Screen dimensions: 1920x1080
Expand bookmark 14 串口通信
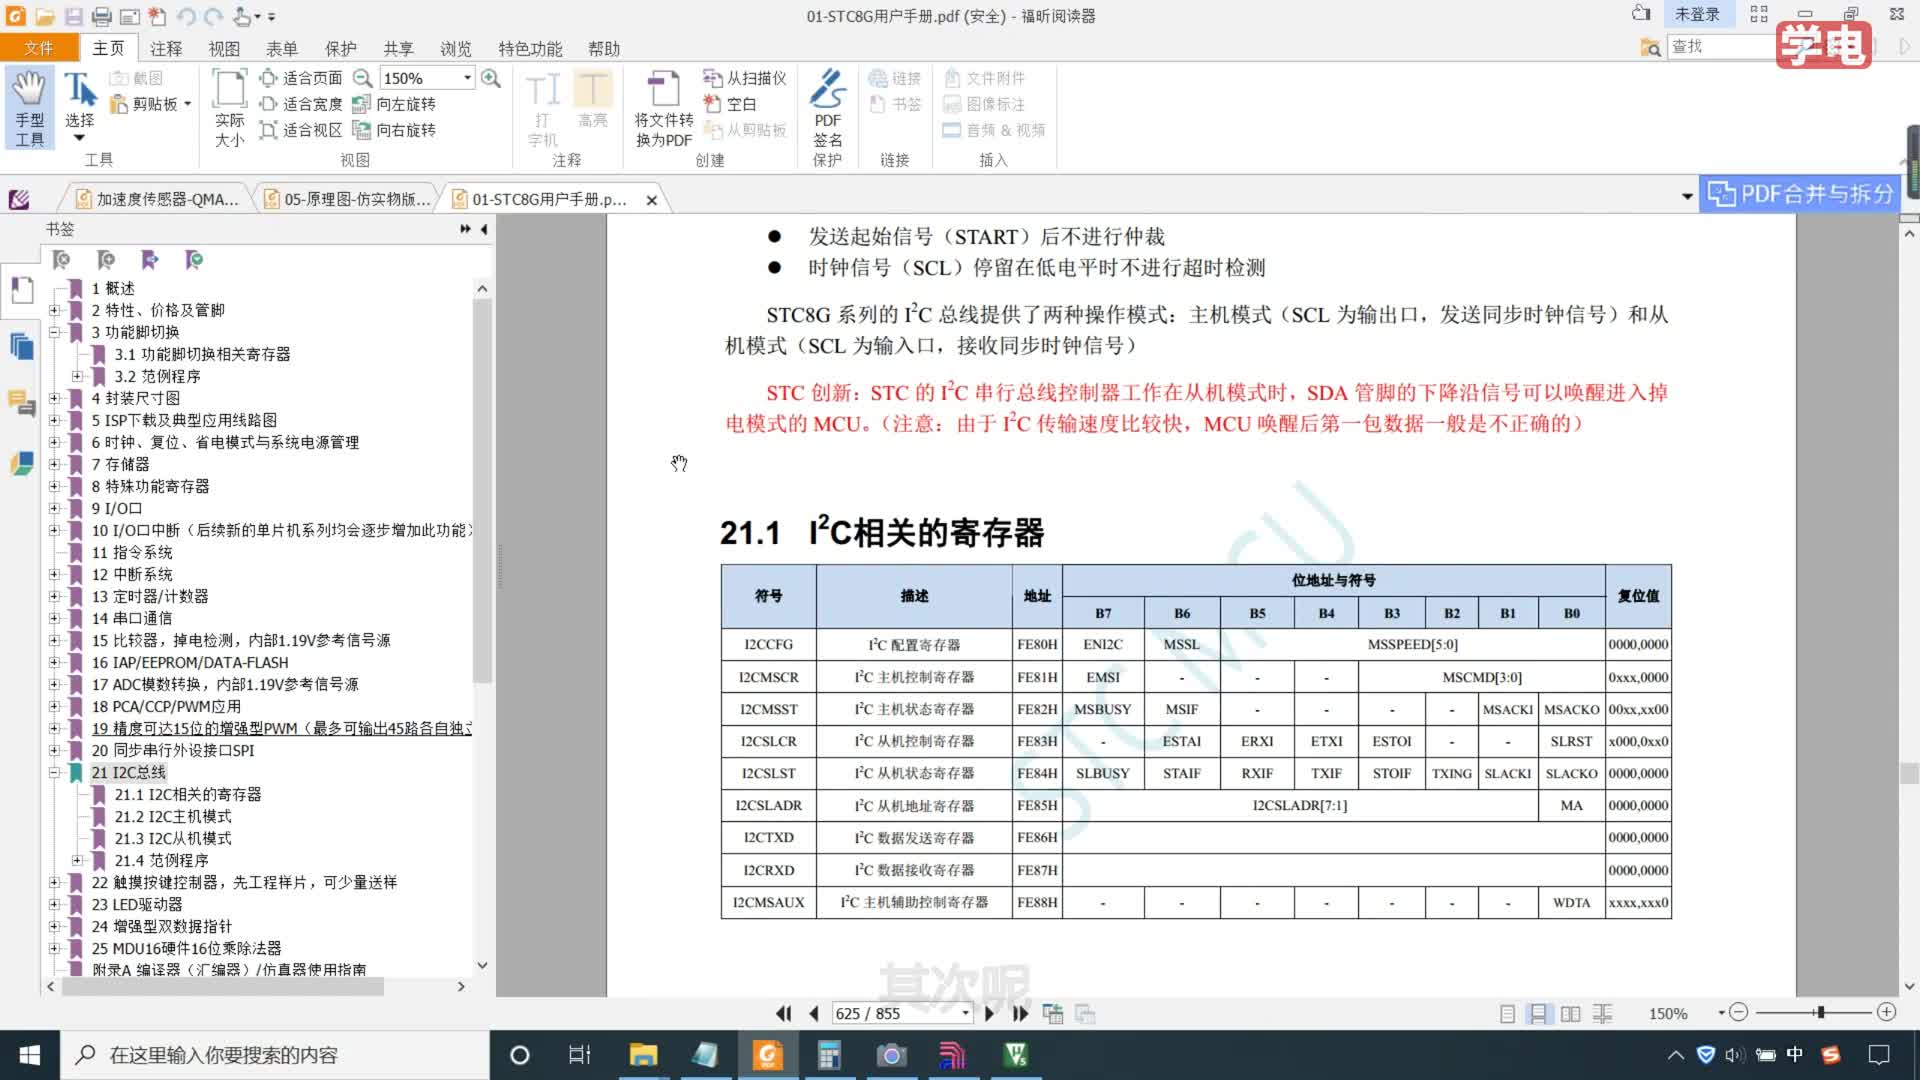coord(54,618)
